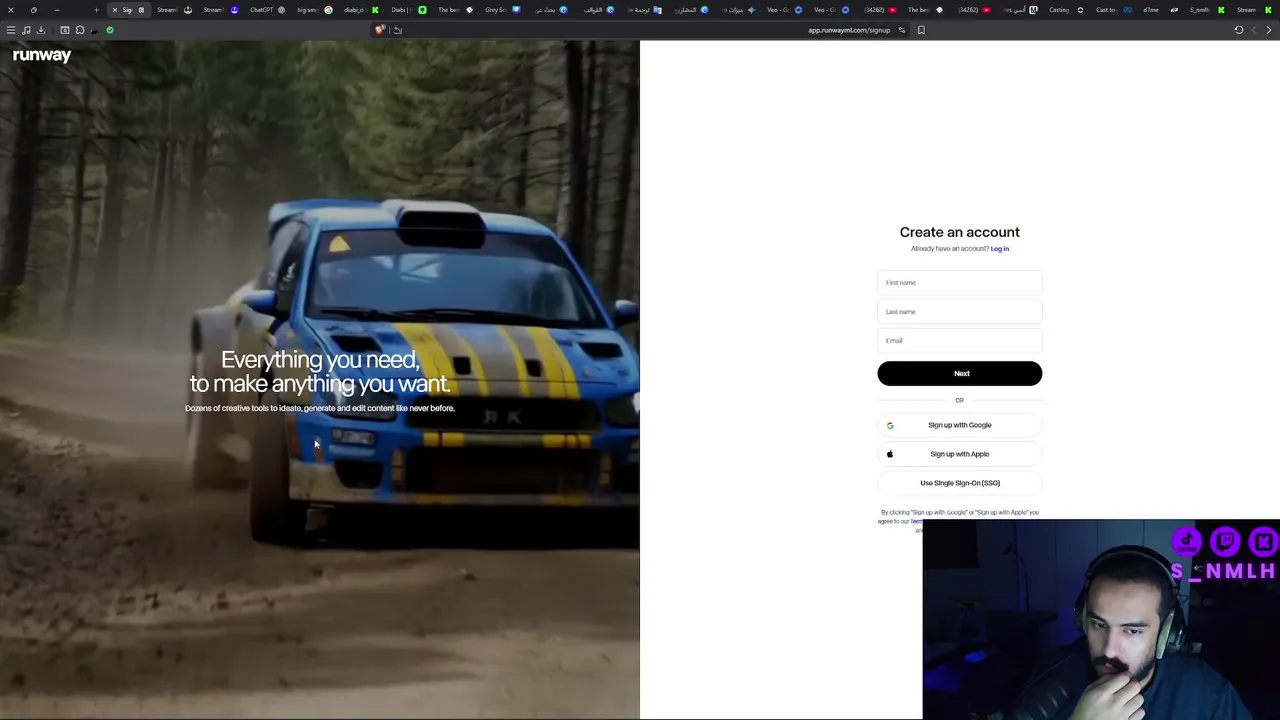Click the Twitch overlay icon
This screenshot has width=1280, height=720.
(x=1225, y=542)
